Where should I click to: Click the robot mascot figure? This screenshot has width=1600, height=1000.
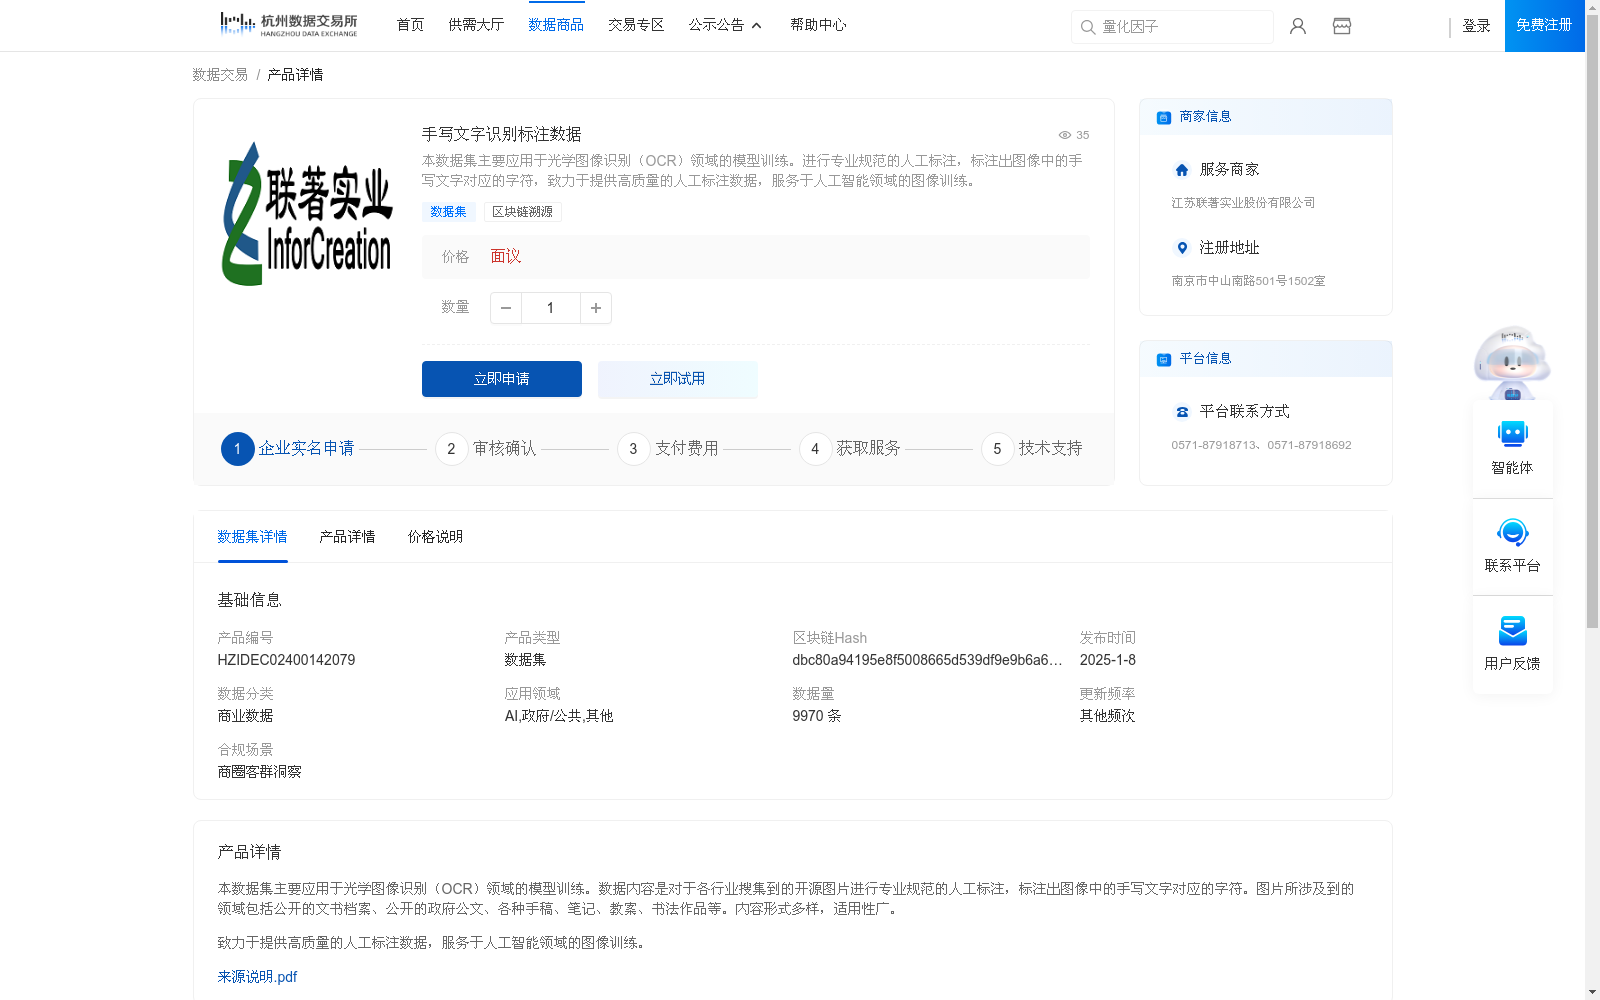click(x=1512, y=362)
